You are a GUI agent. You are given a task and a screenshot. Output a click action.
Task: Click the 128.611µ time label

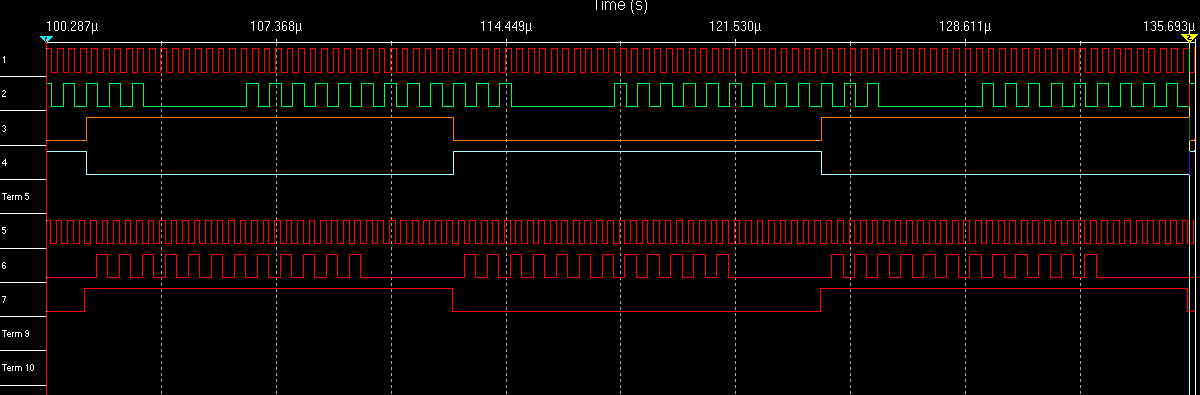click(964, 27)
